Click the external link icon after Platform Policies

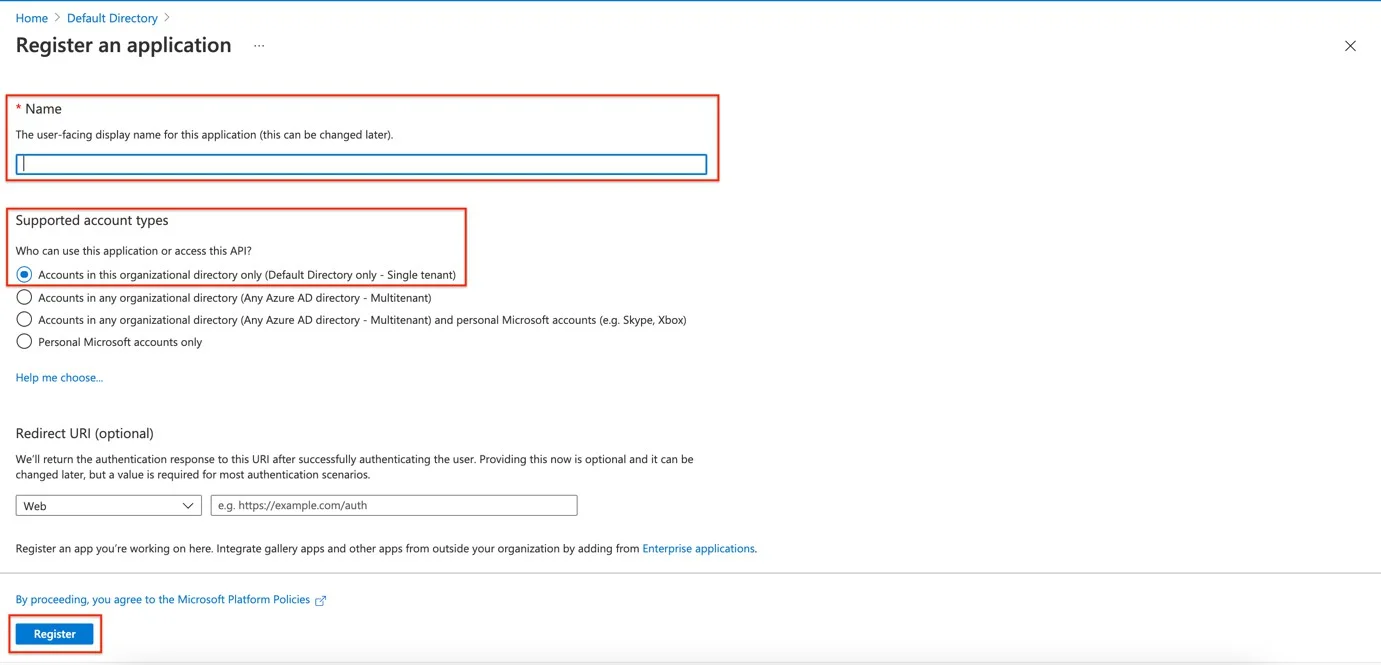320,601
